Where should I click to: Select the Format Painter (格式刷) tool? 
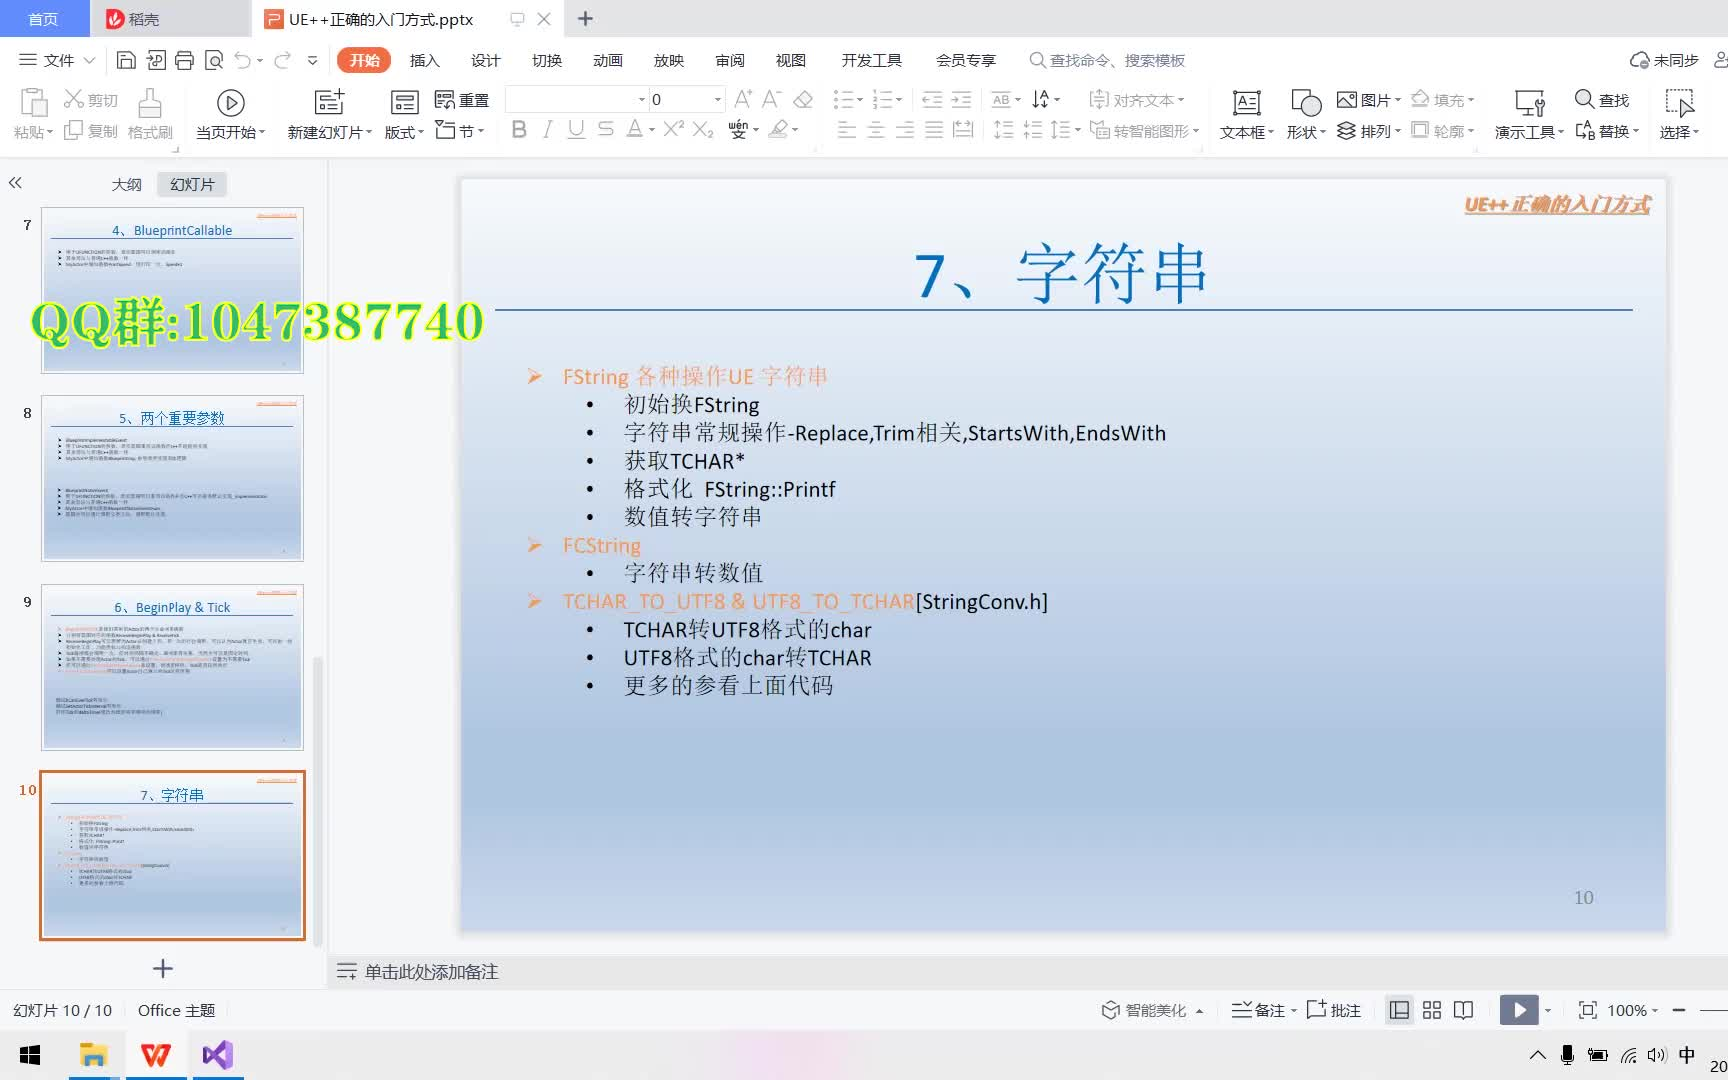point(150,114)
